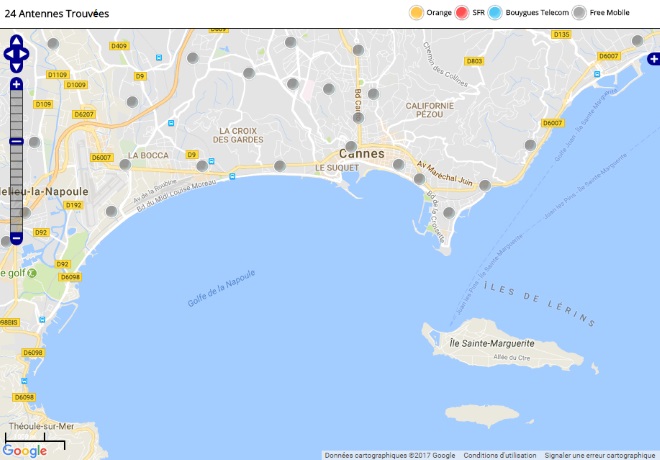
Task: Open the Conditions d'utilisation link
Action: [500, 455]
